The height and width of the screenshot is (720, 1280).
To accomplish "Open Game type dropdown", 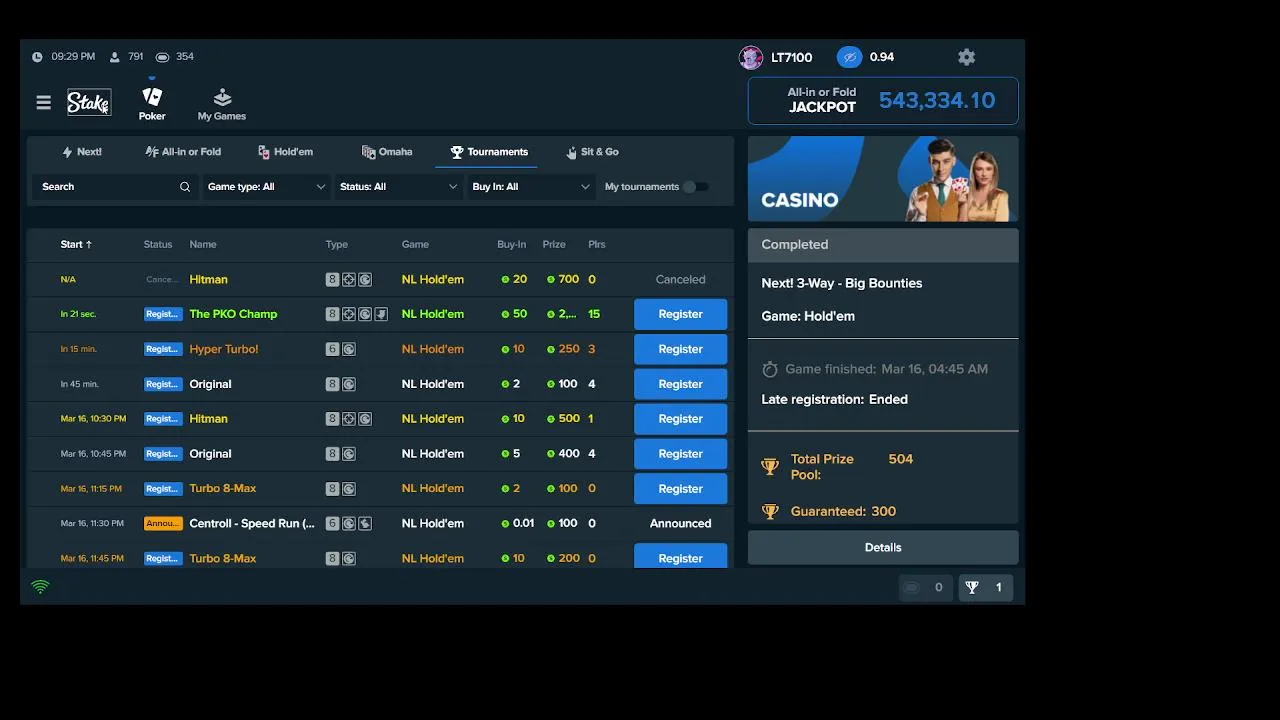I will 266,187.
